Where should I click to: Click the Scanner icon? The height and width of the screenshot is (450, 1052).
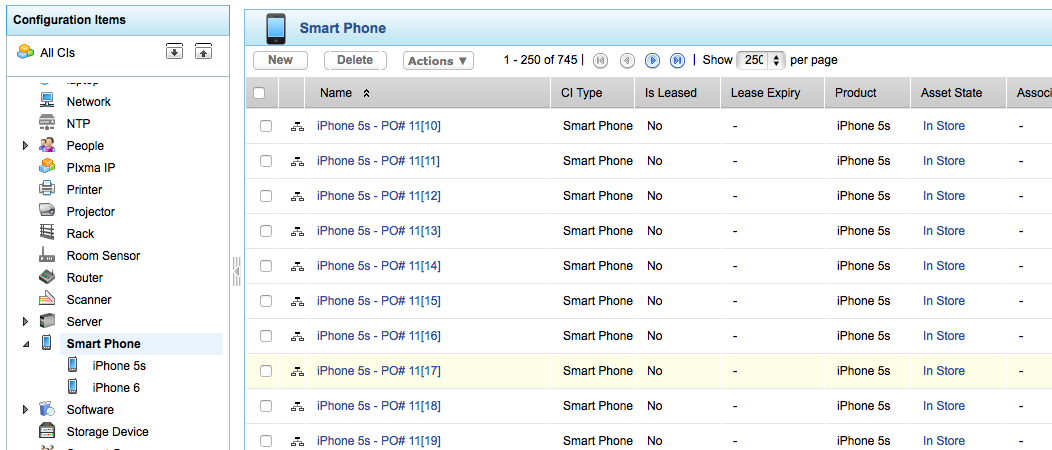pyautogui.click(x=46, y=299)
